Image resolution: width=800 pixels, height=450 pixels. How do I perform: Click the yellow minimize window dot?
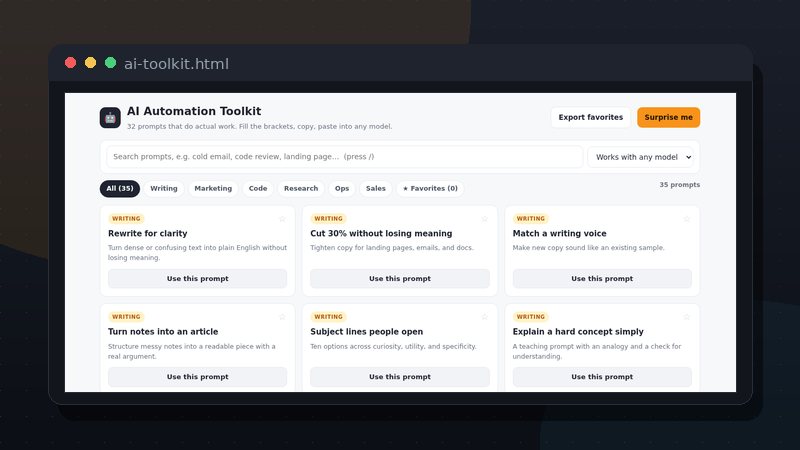90,63
